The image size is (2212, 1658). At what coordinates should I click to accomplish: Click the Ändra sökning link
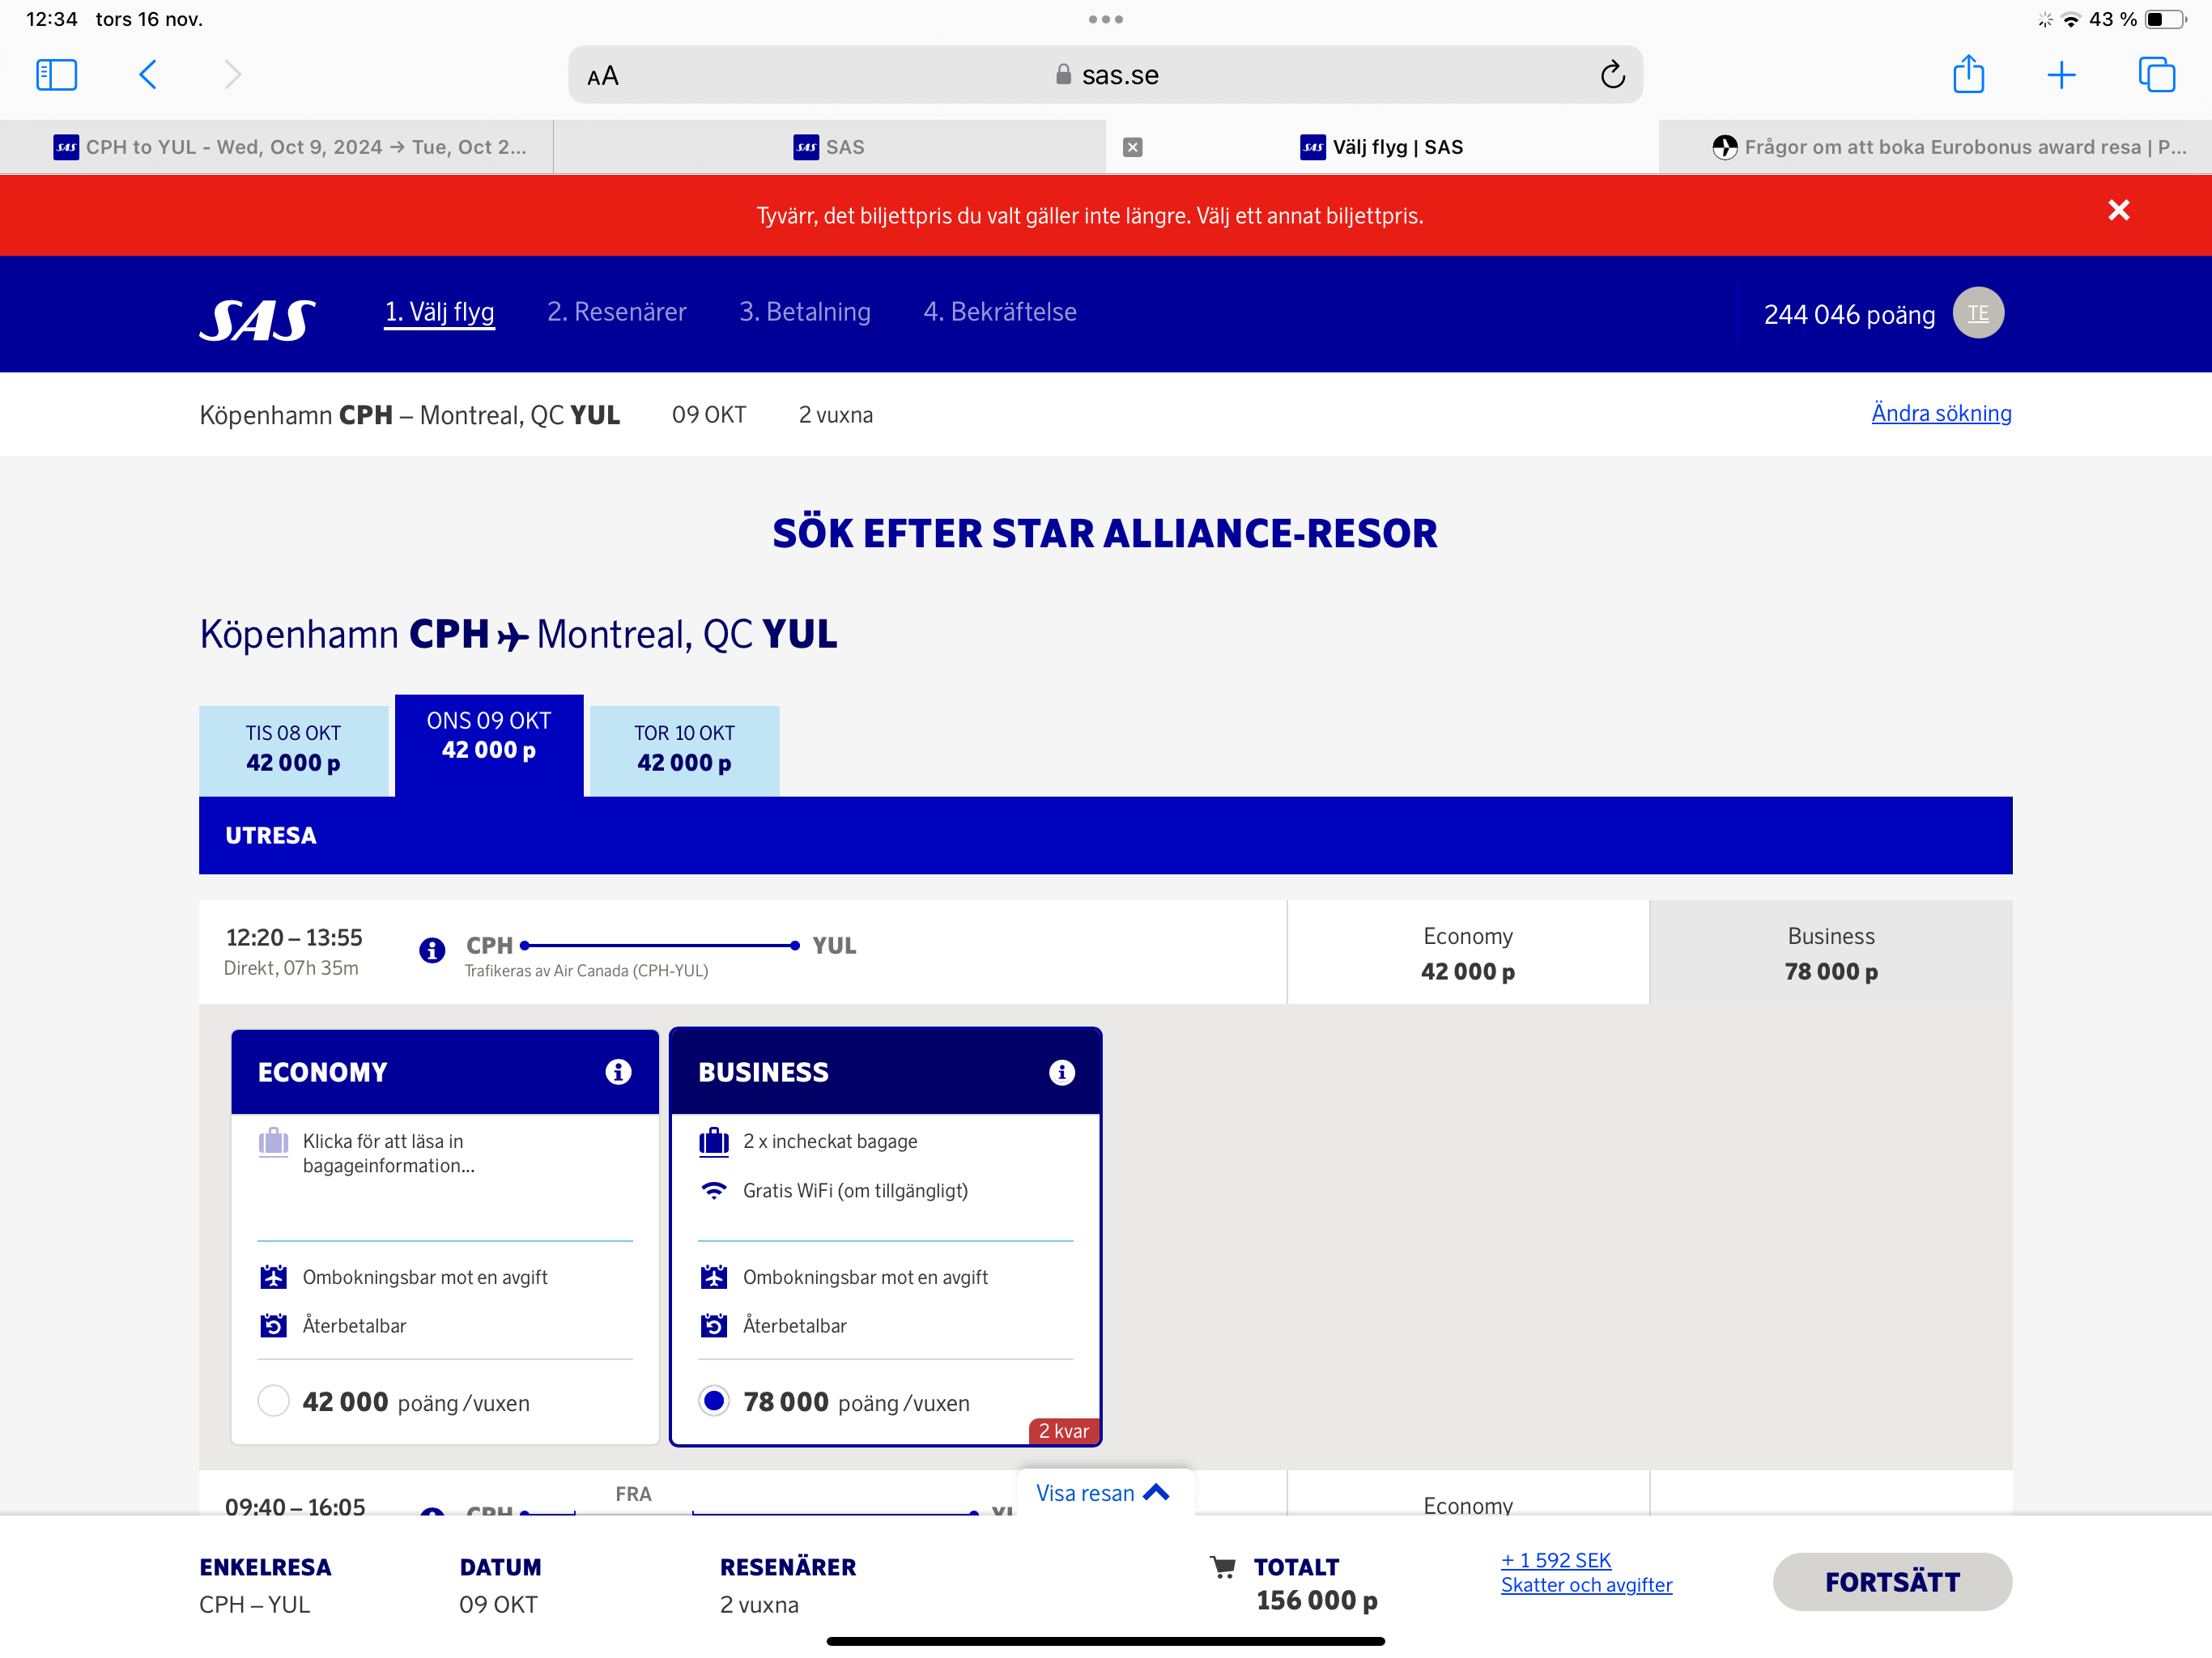[x=1940, y=413]
